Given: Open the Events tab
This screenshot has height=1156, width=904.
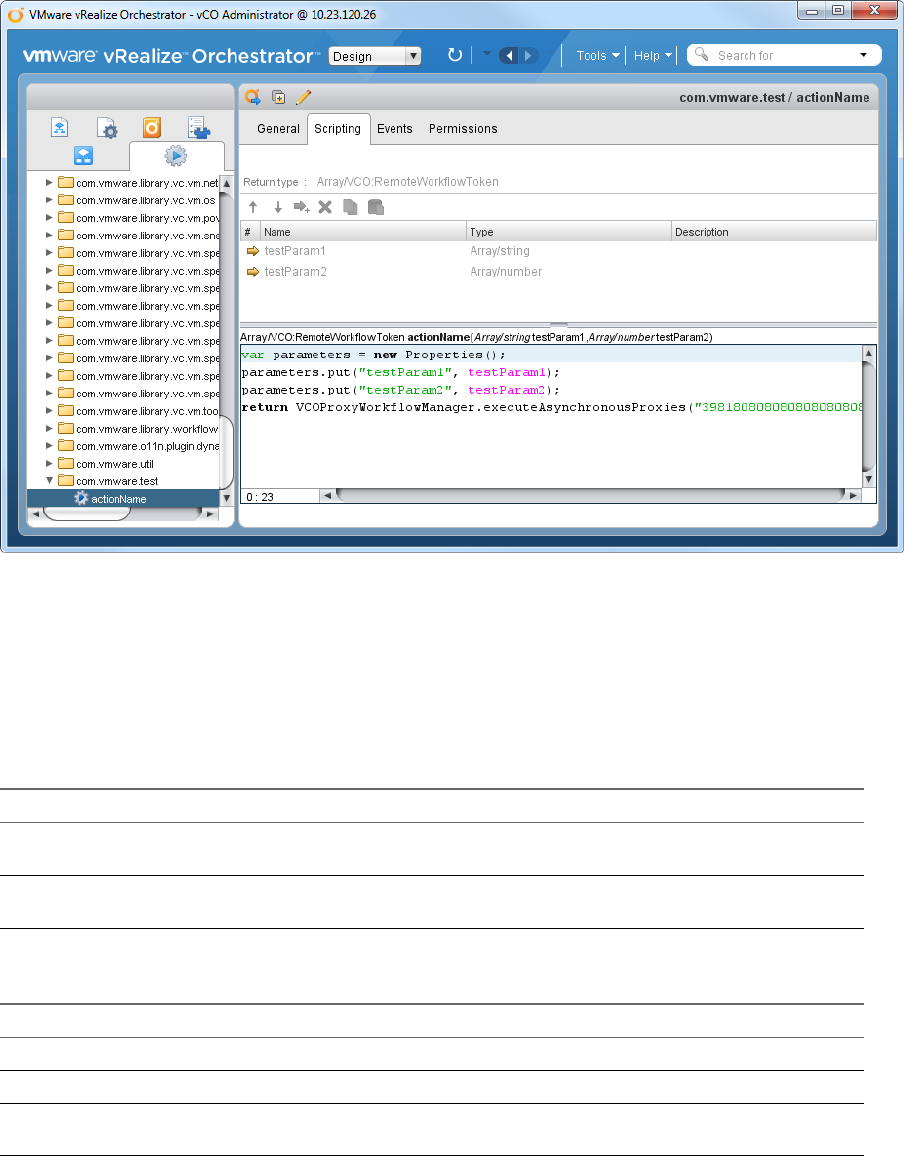Looking at the screenshot, I should [394, 128].
